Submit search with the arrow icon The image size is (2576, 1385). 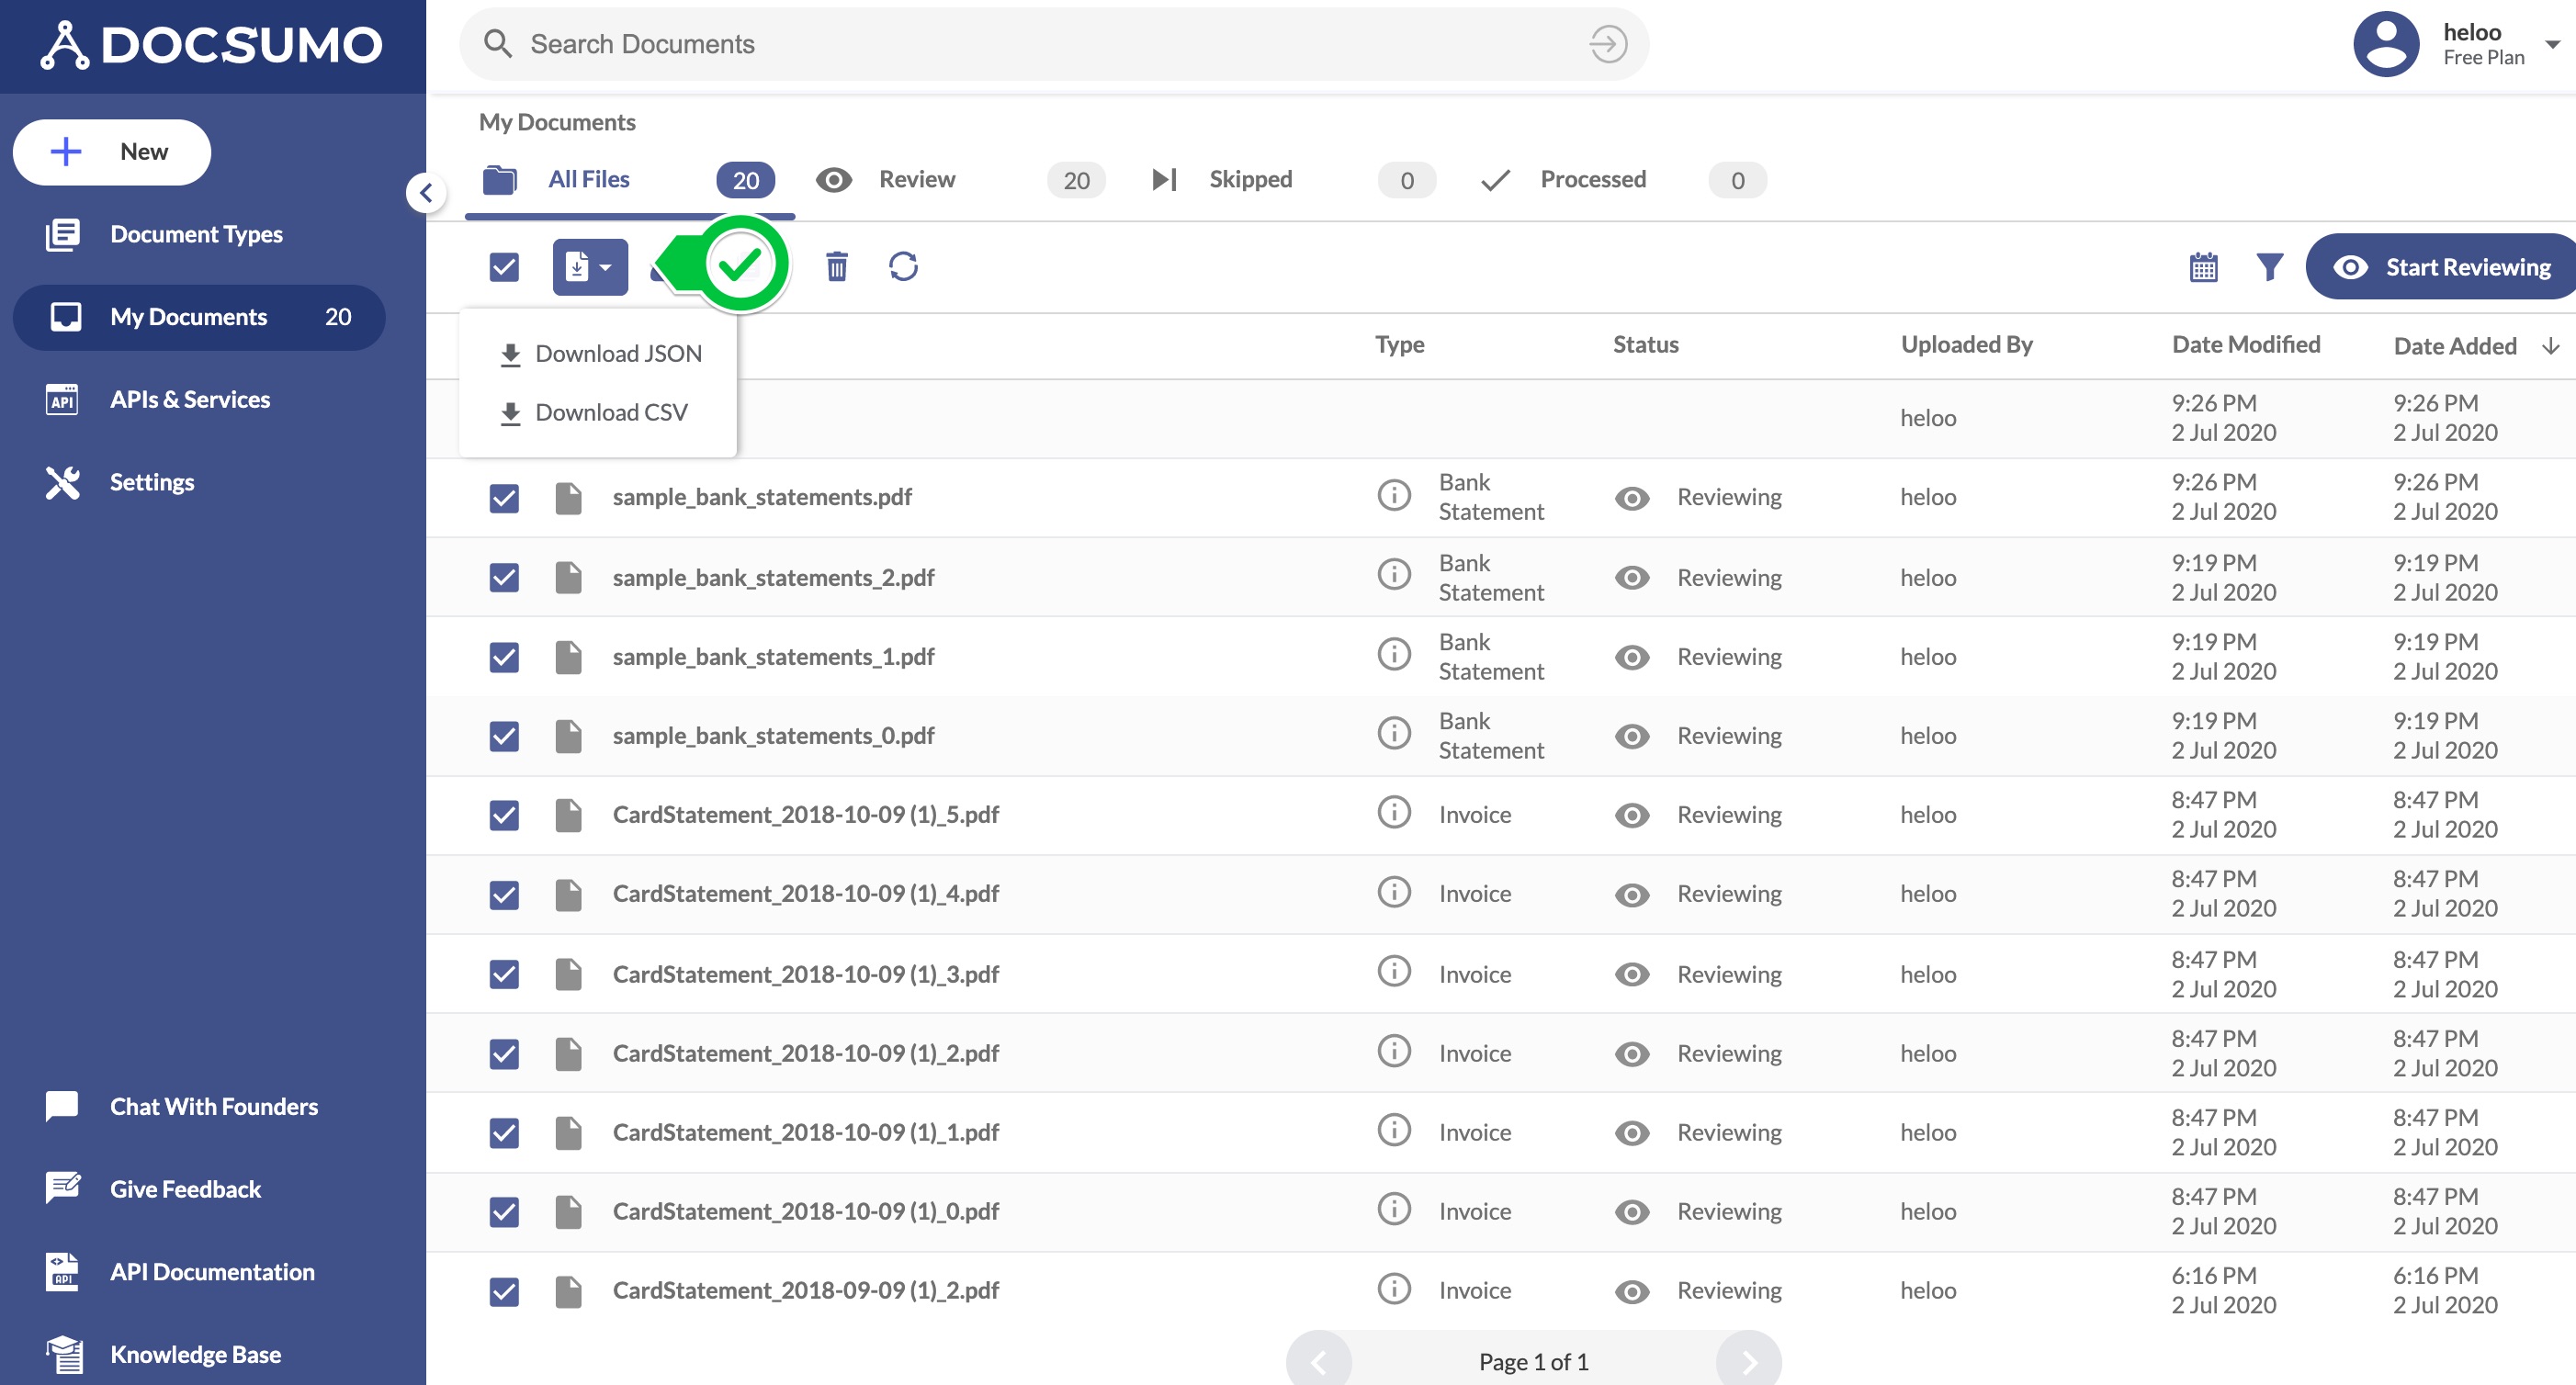(x=1608, y=44)
